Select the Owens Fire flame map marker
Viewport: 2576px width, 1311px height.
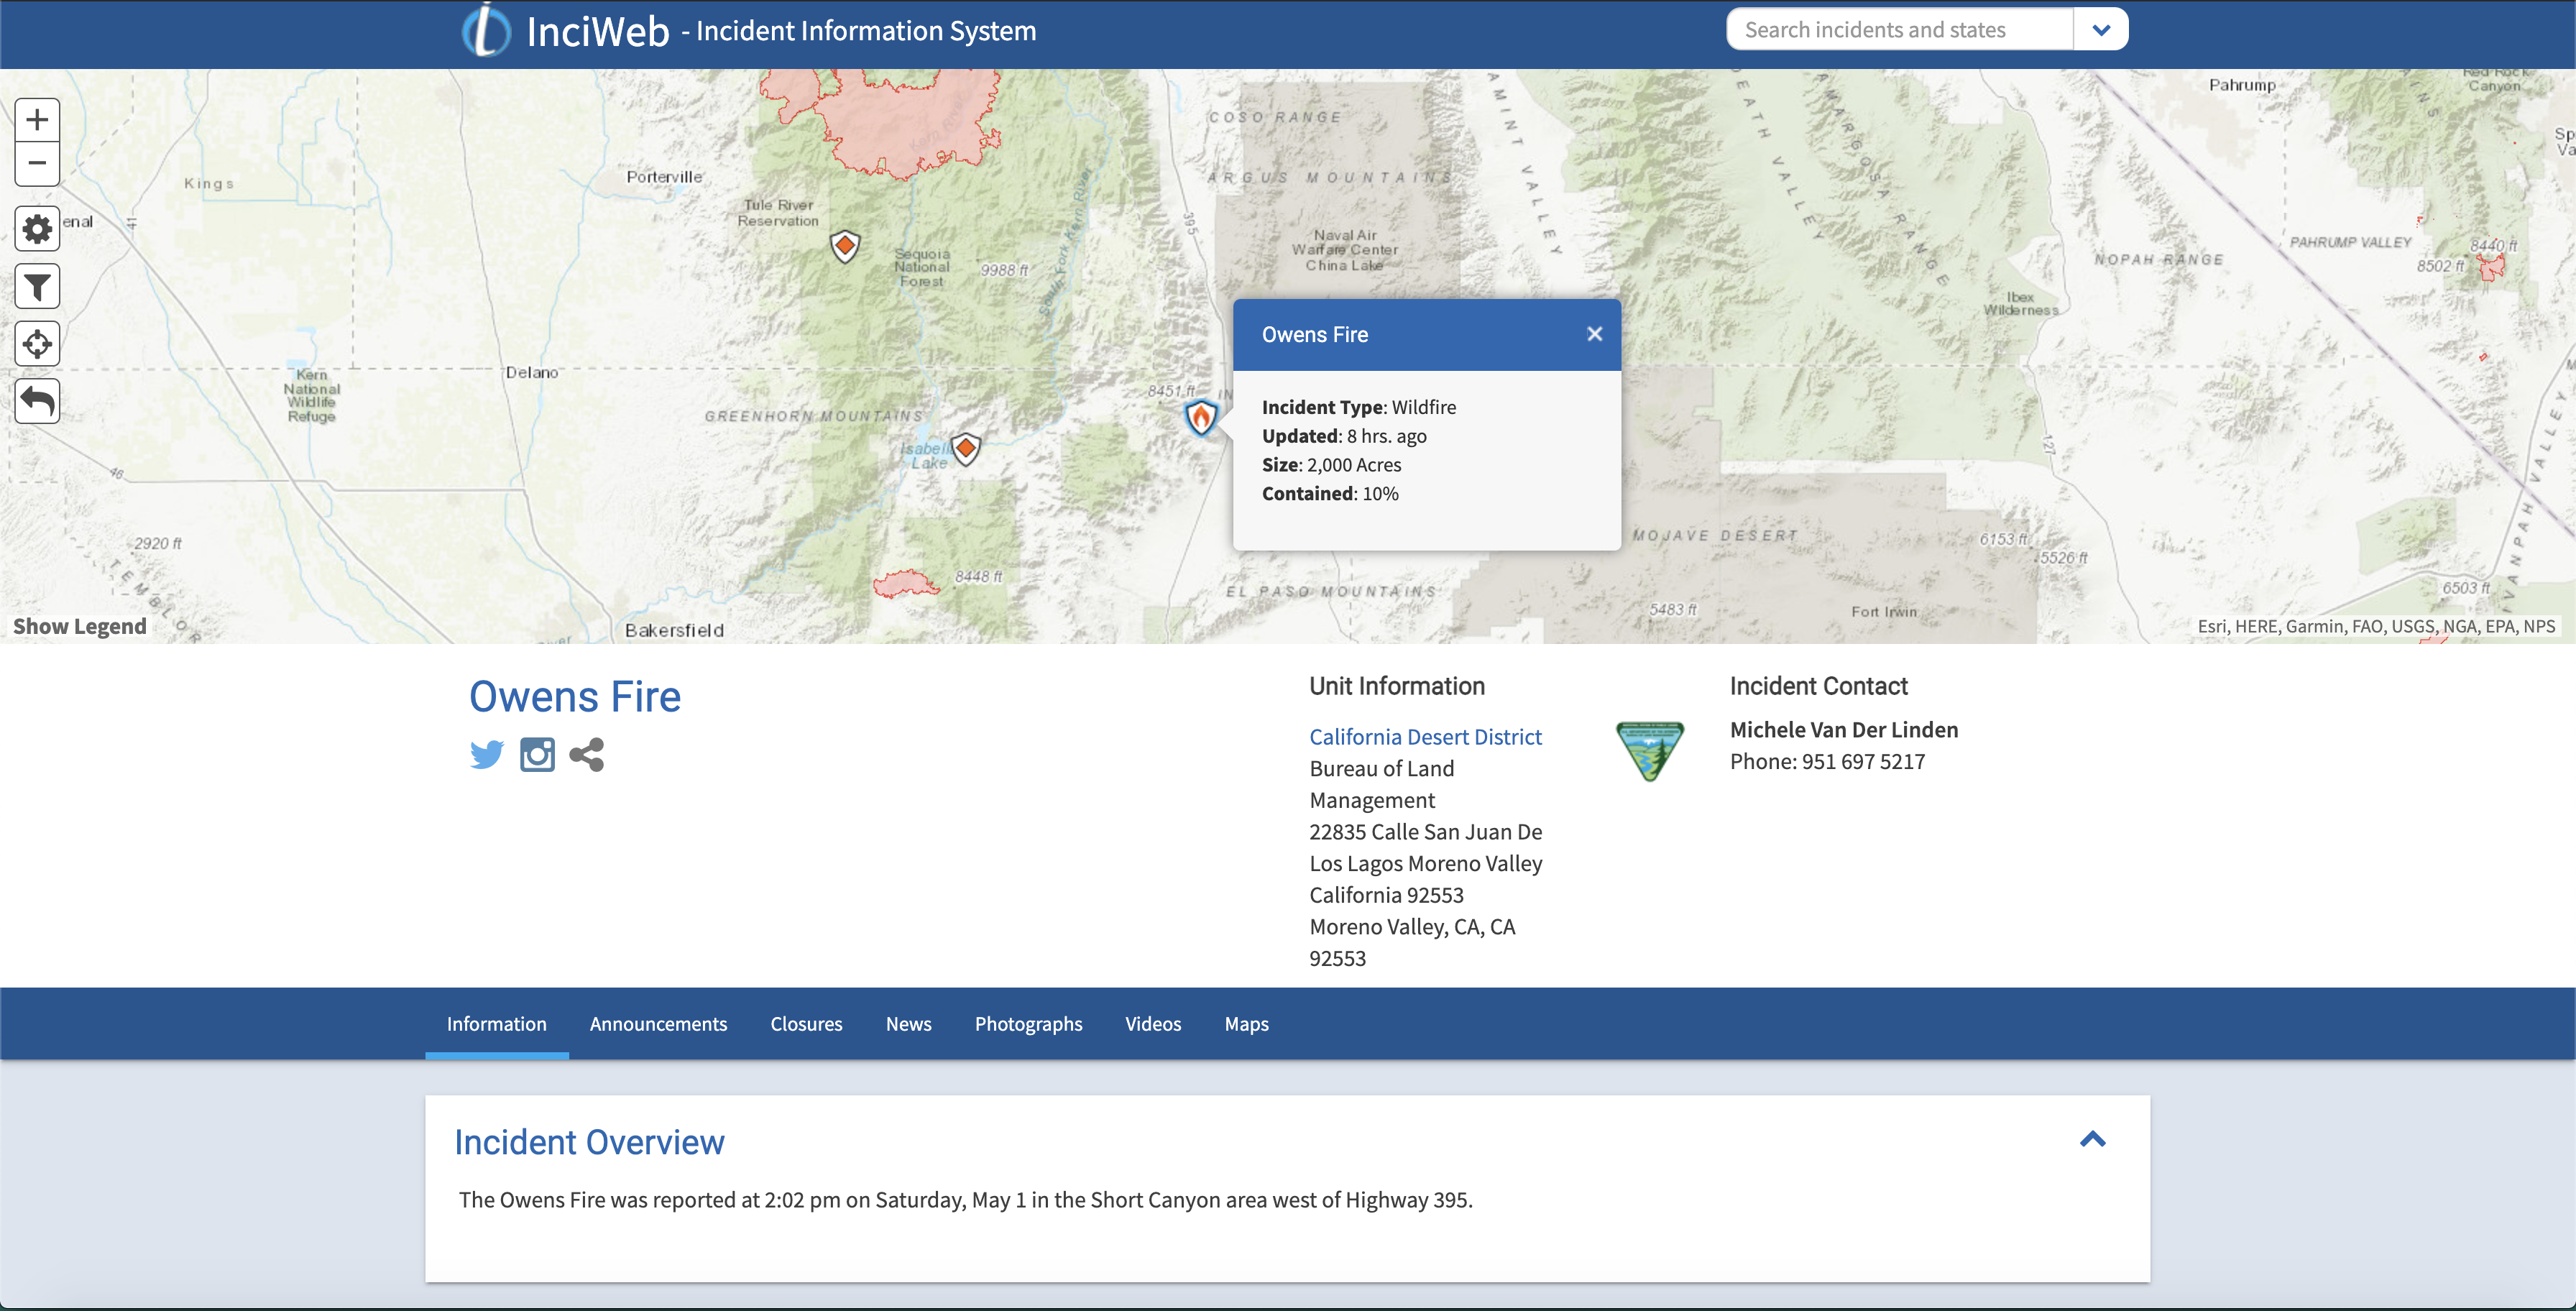pyautogui.click(x=1201, y=417)
